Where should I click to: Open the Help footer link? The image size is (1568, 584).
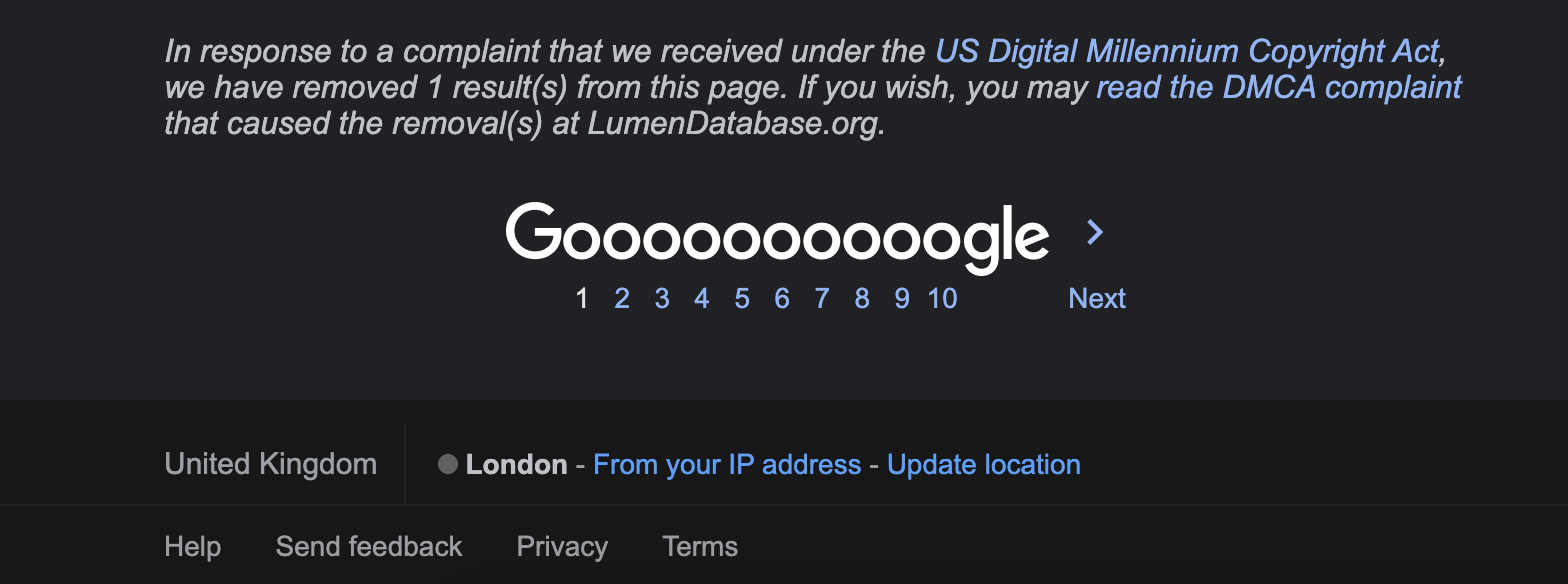[x=192, y=547]
